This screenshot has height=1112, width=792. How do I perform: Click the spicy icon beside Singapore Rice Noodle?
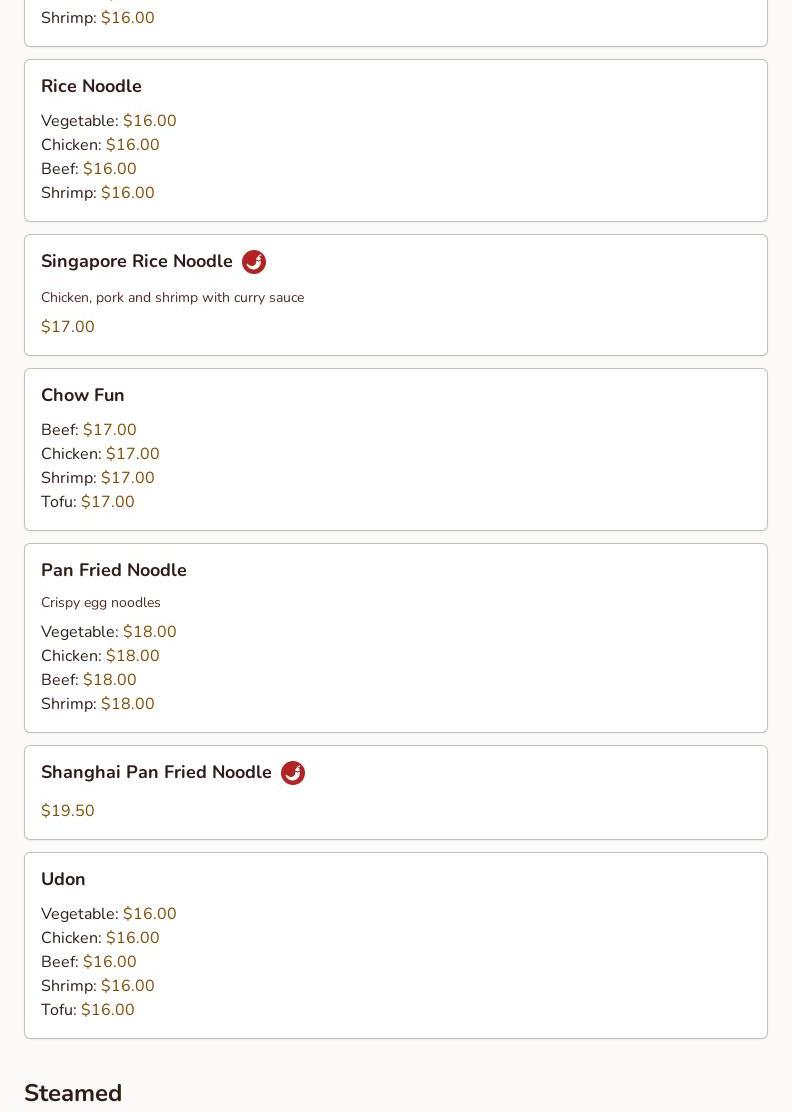coord(254,262)
